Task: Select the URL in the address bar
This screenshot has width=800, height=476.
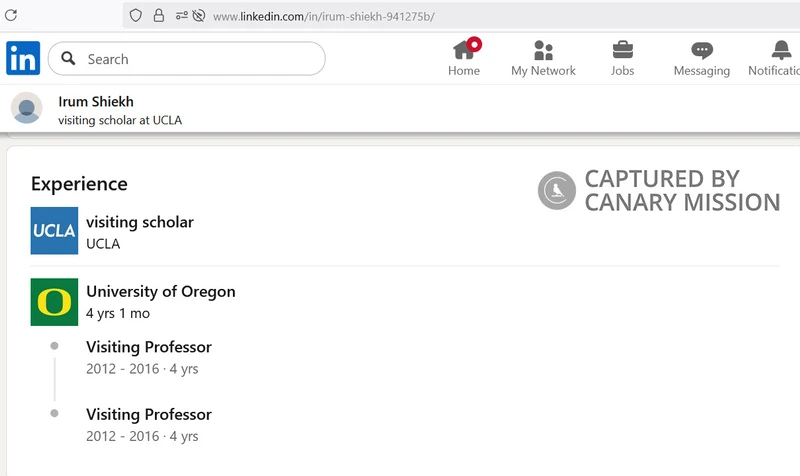Action: 323,16
